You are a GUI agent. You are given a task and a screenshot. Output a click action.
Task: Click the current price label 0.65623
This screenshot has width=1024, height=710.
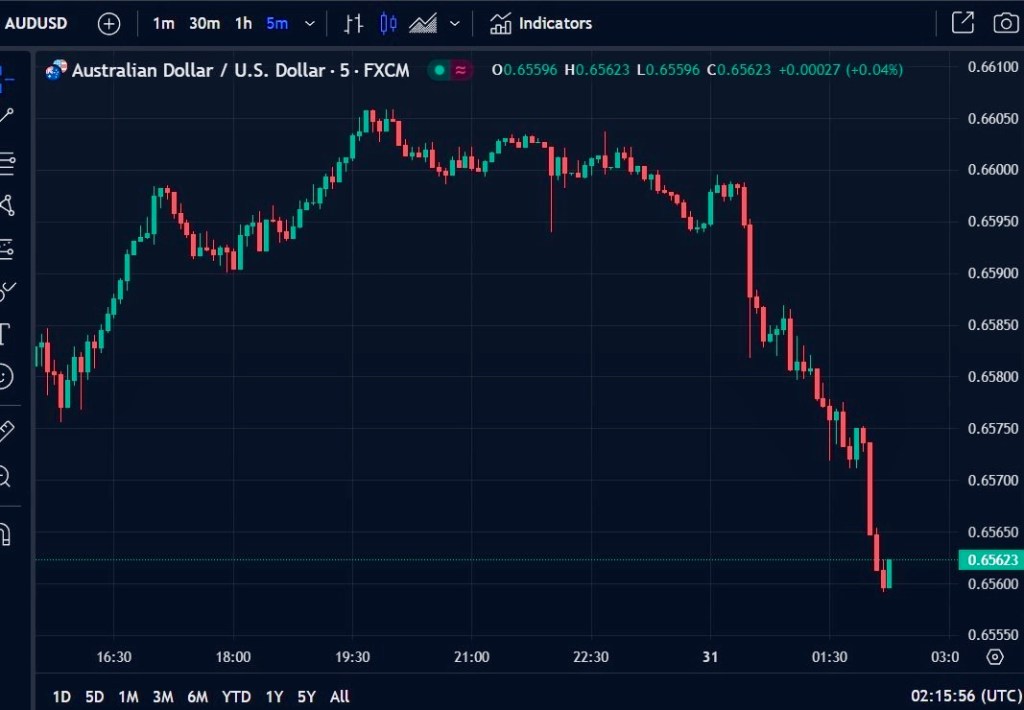tap(990, 560)
